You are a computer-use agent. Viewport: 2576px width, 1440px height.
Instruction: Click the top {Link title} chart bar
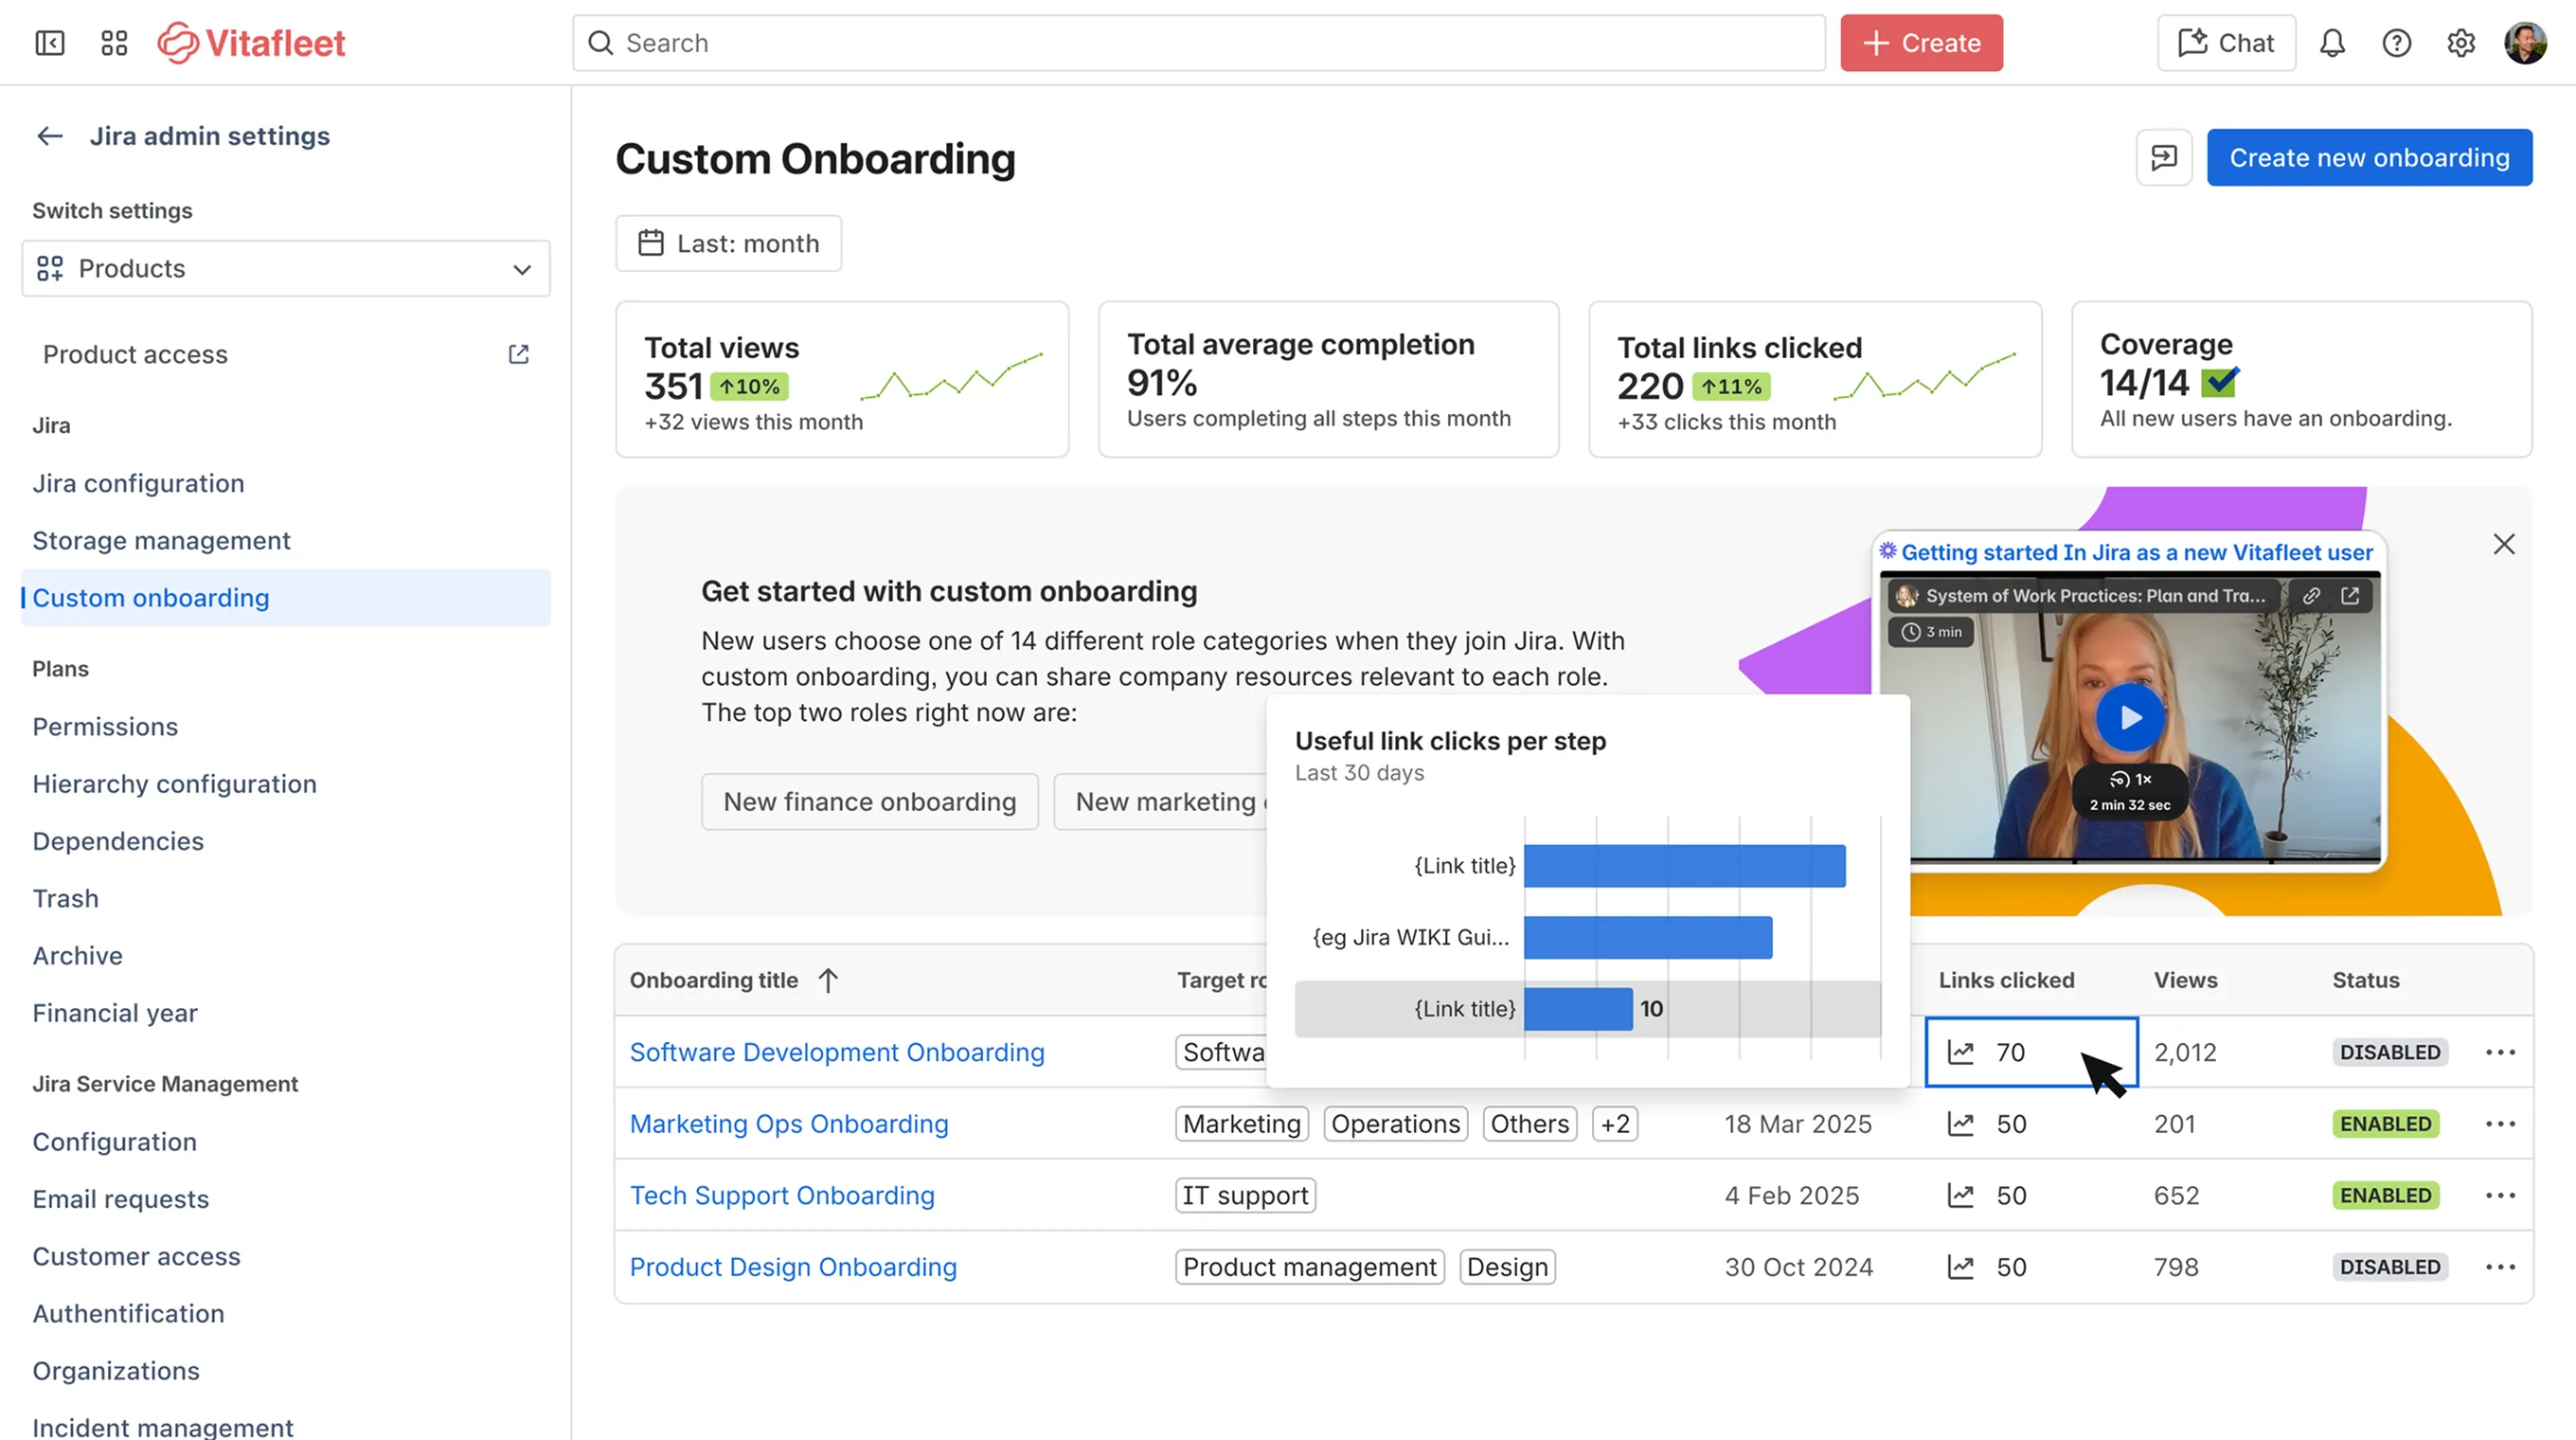coord(1684,866)
